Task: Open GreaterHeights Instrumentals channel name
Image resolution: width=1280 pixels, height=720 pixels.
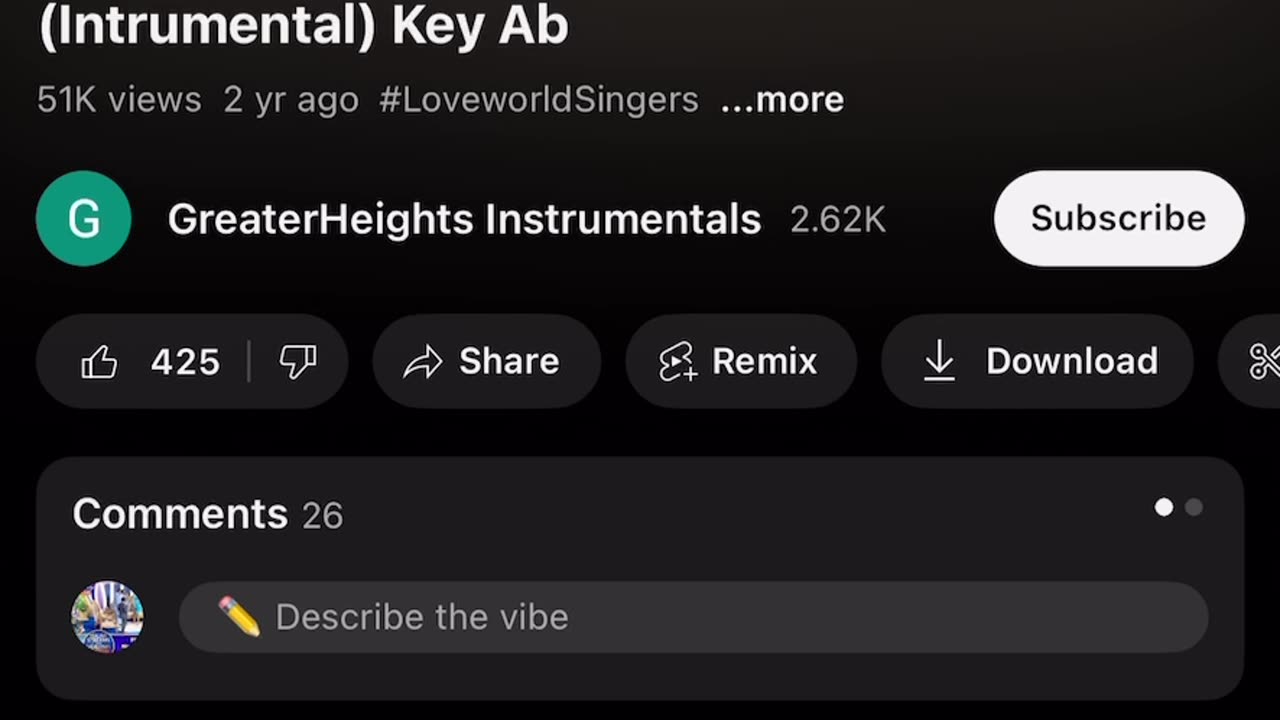Action: (464, 219)
